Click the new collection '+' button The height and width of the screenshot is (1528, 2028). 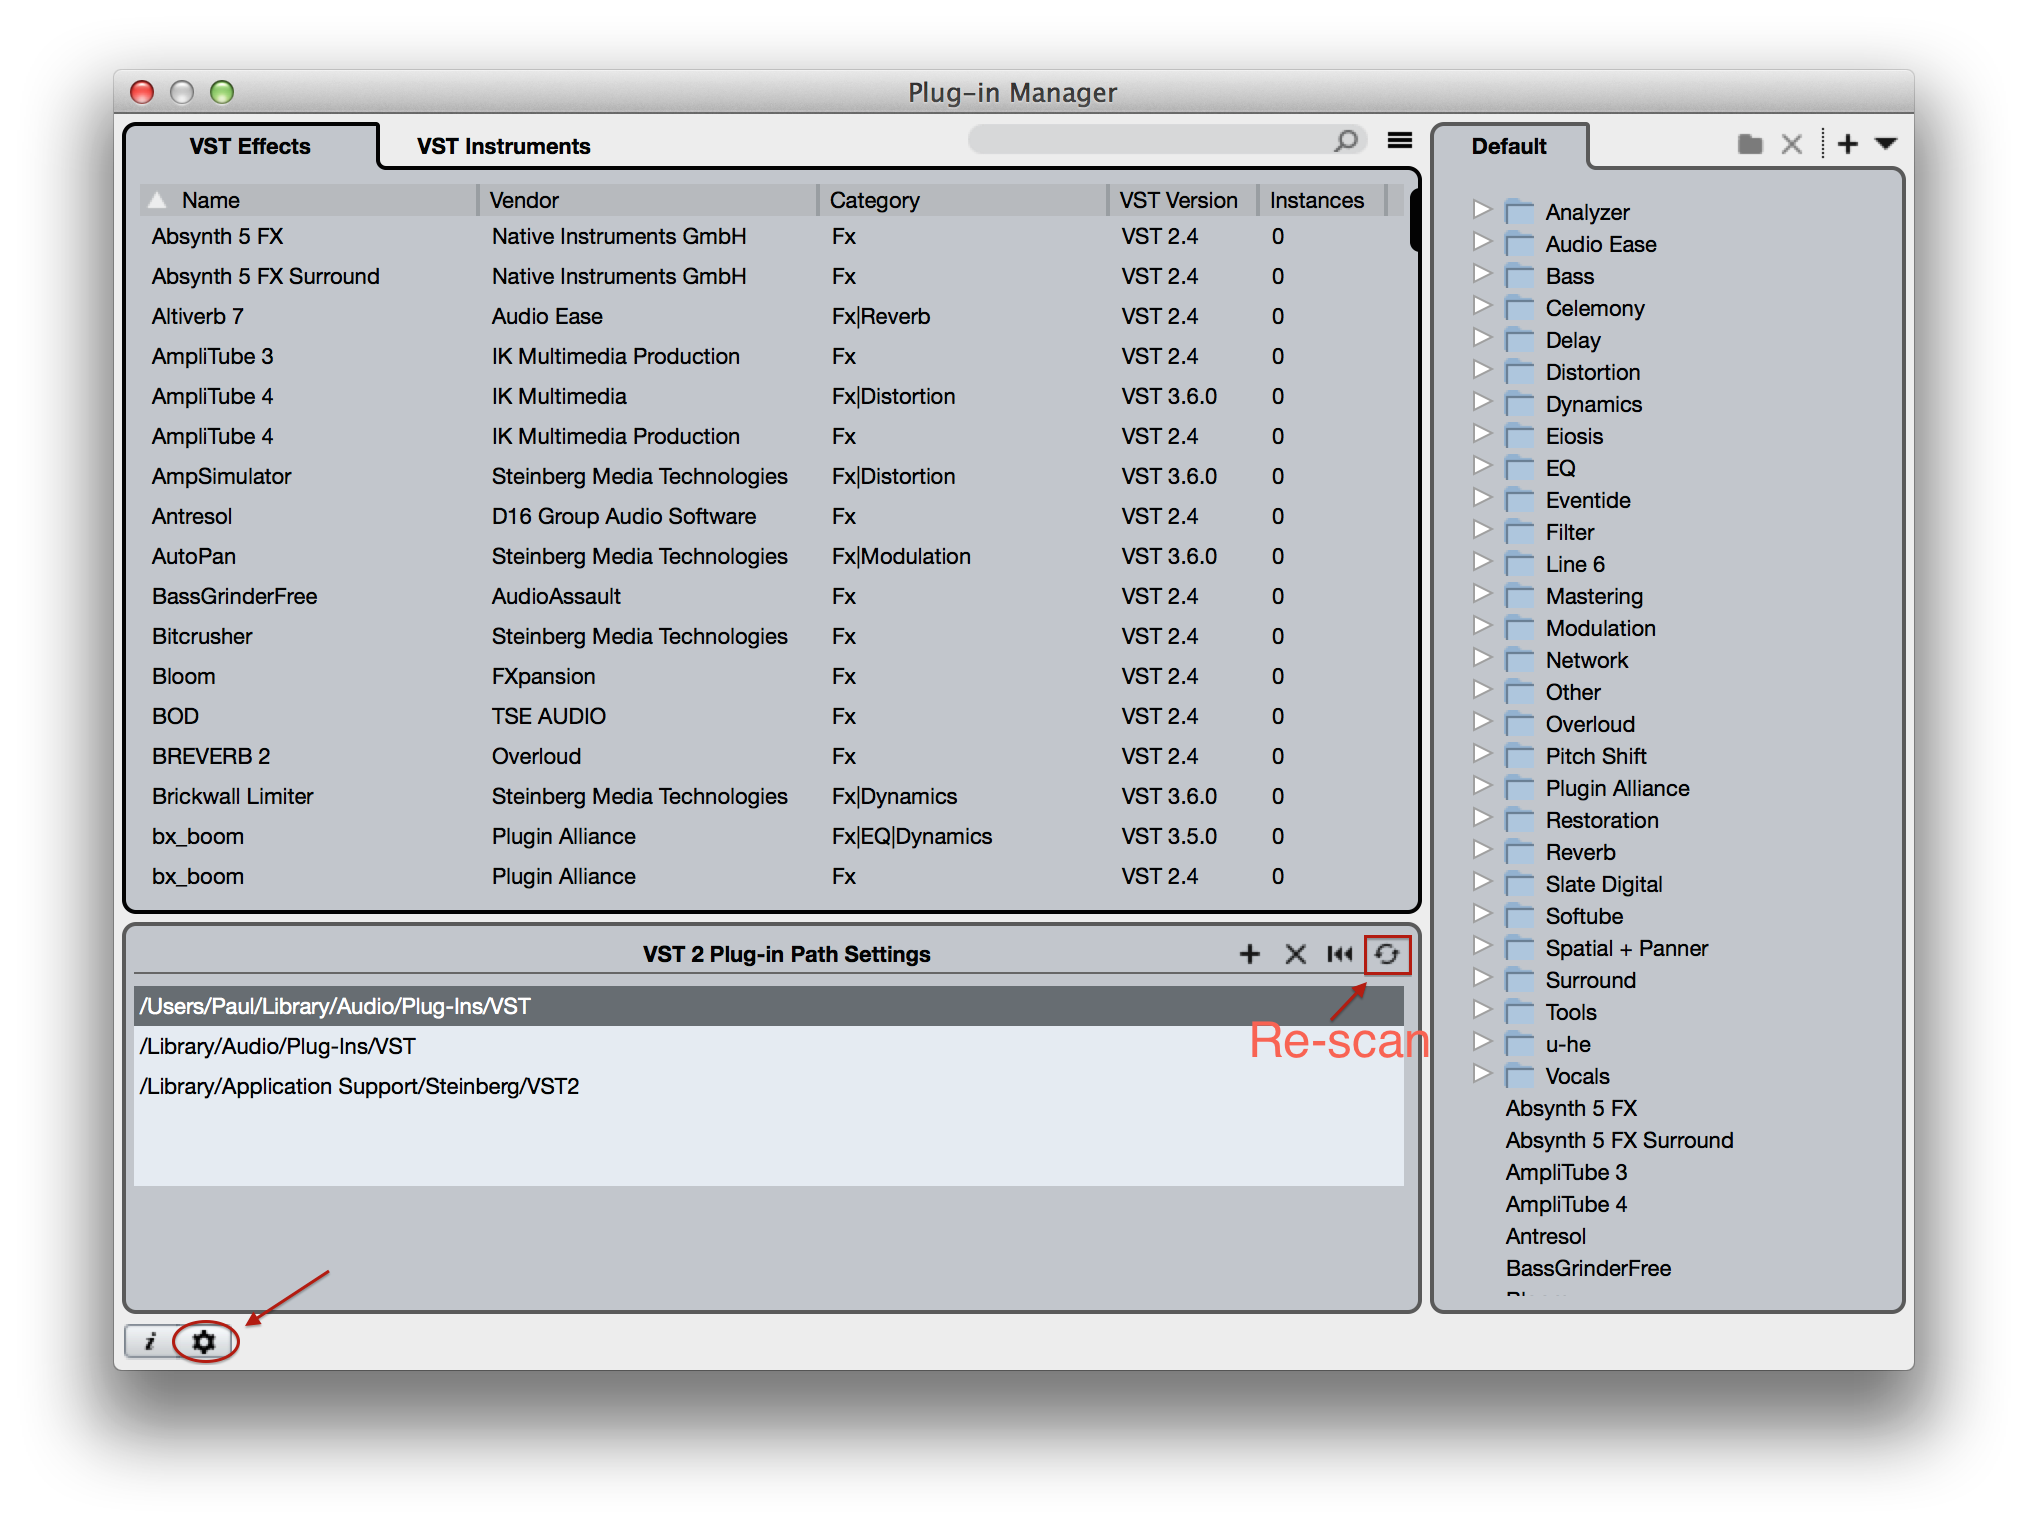click(x=1848, y=144)
